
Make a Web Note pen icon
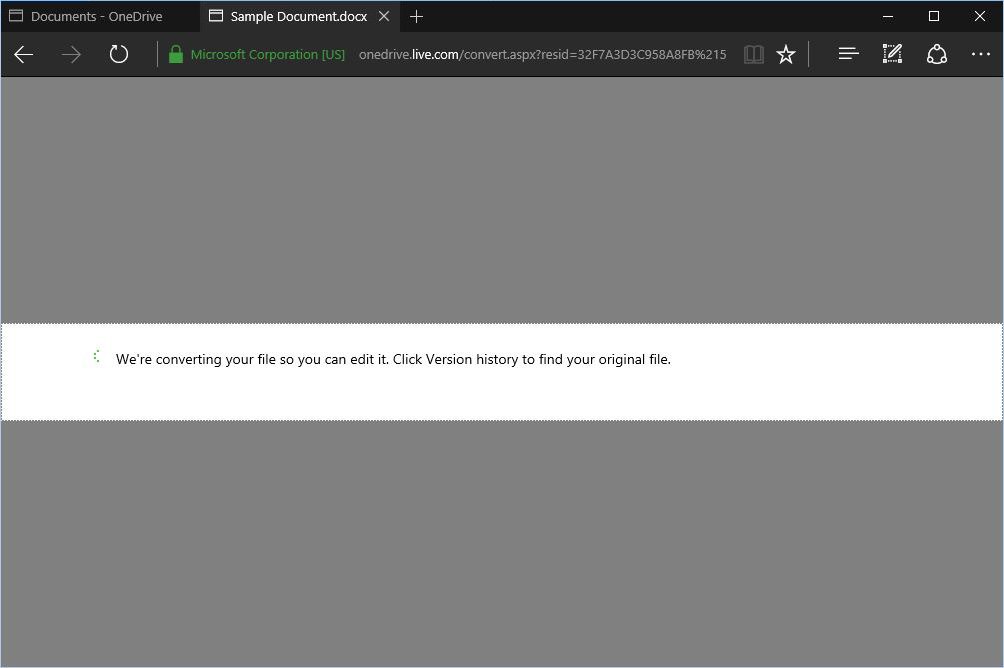click(892, 54)
